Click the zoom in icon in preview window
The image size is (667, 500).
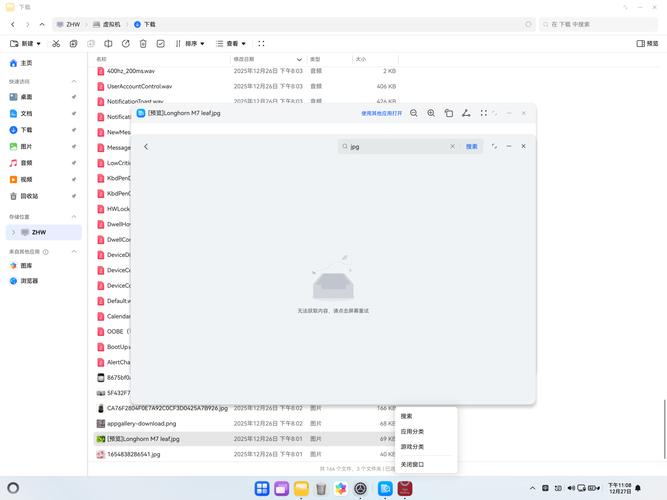coord(431,113)
